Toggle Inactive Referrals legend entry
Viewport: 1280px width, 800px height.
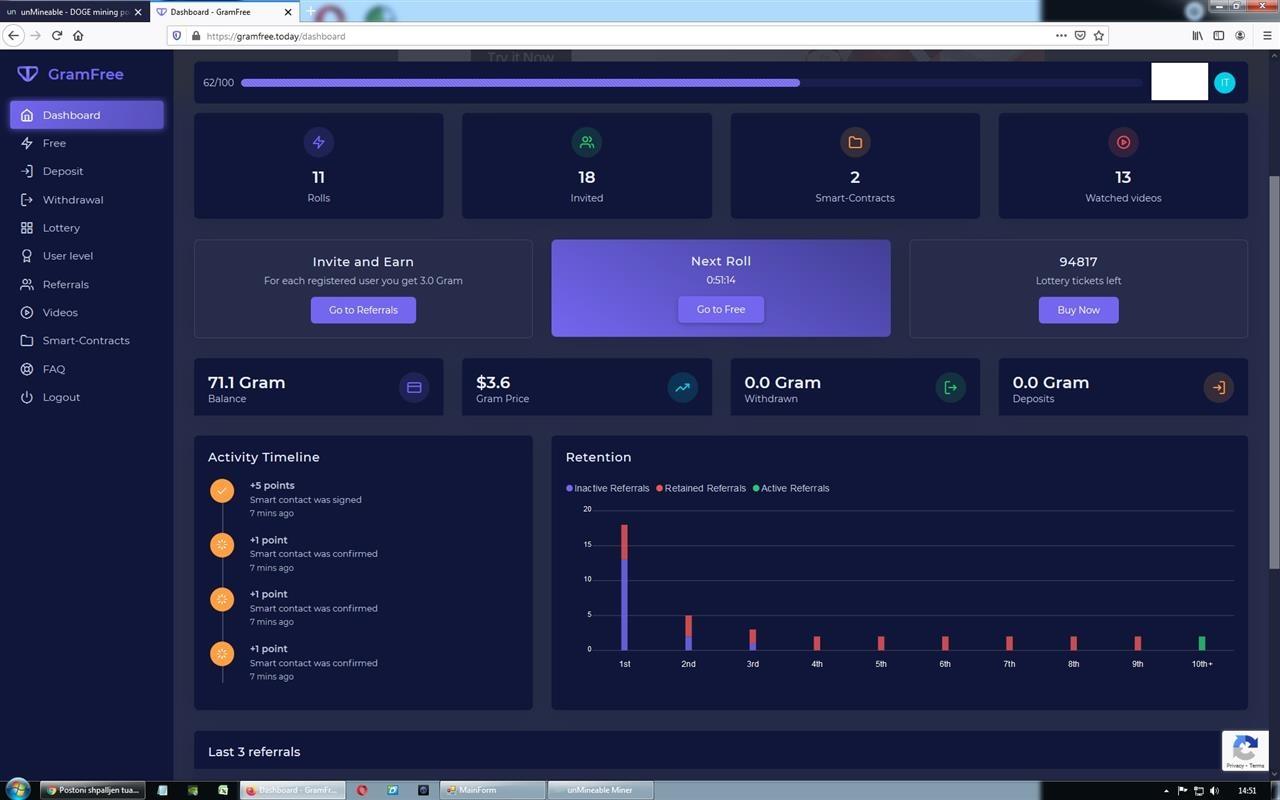coord(608,488)
